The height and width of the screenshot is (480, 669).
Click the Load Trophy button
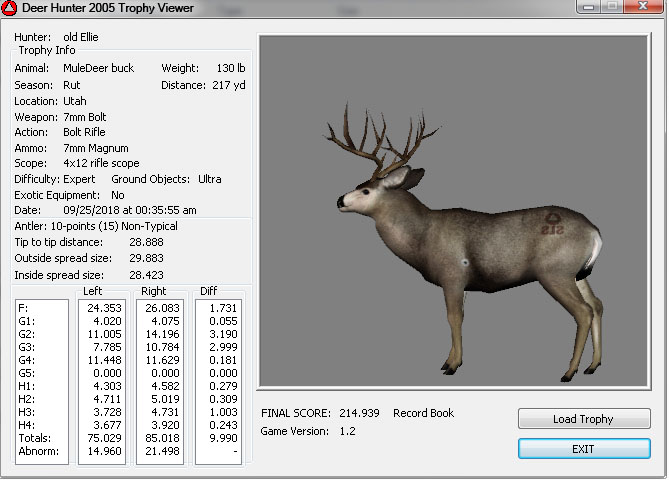tap(584, 419)
